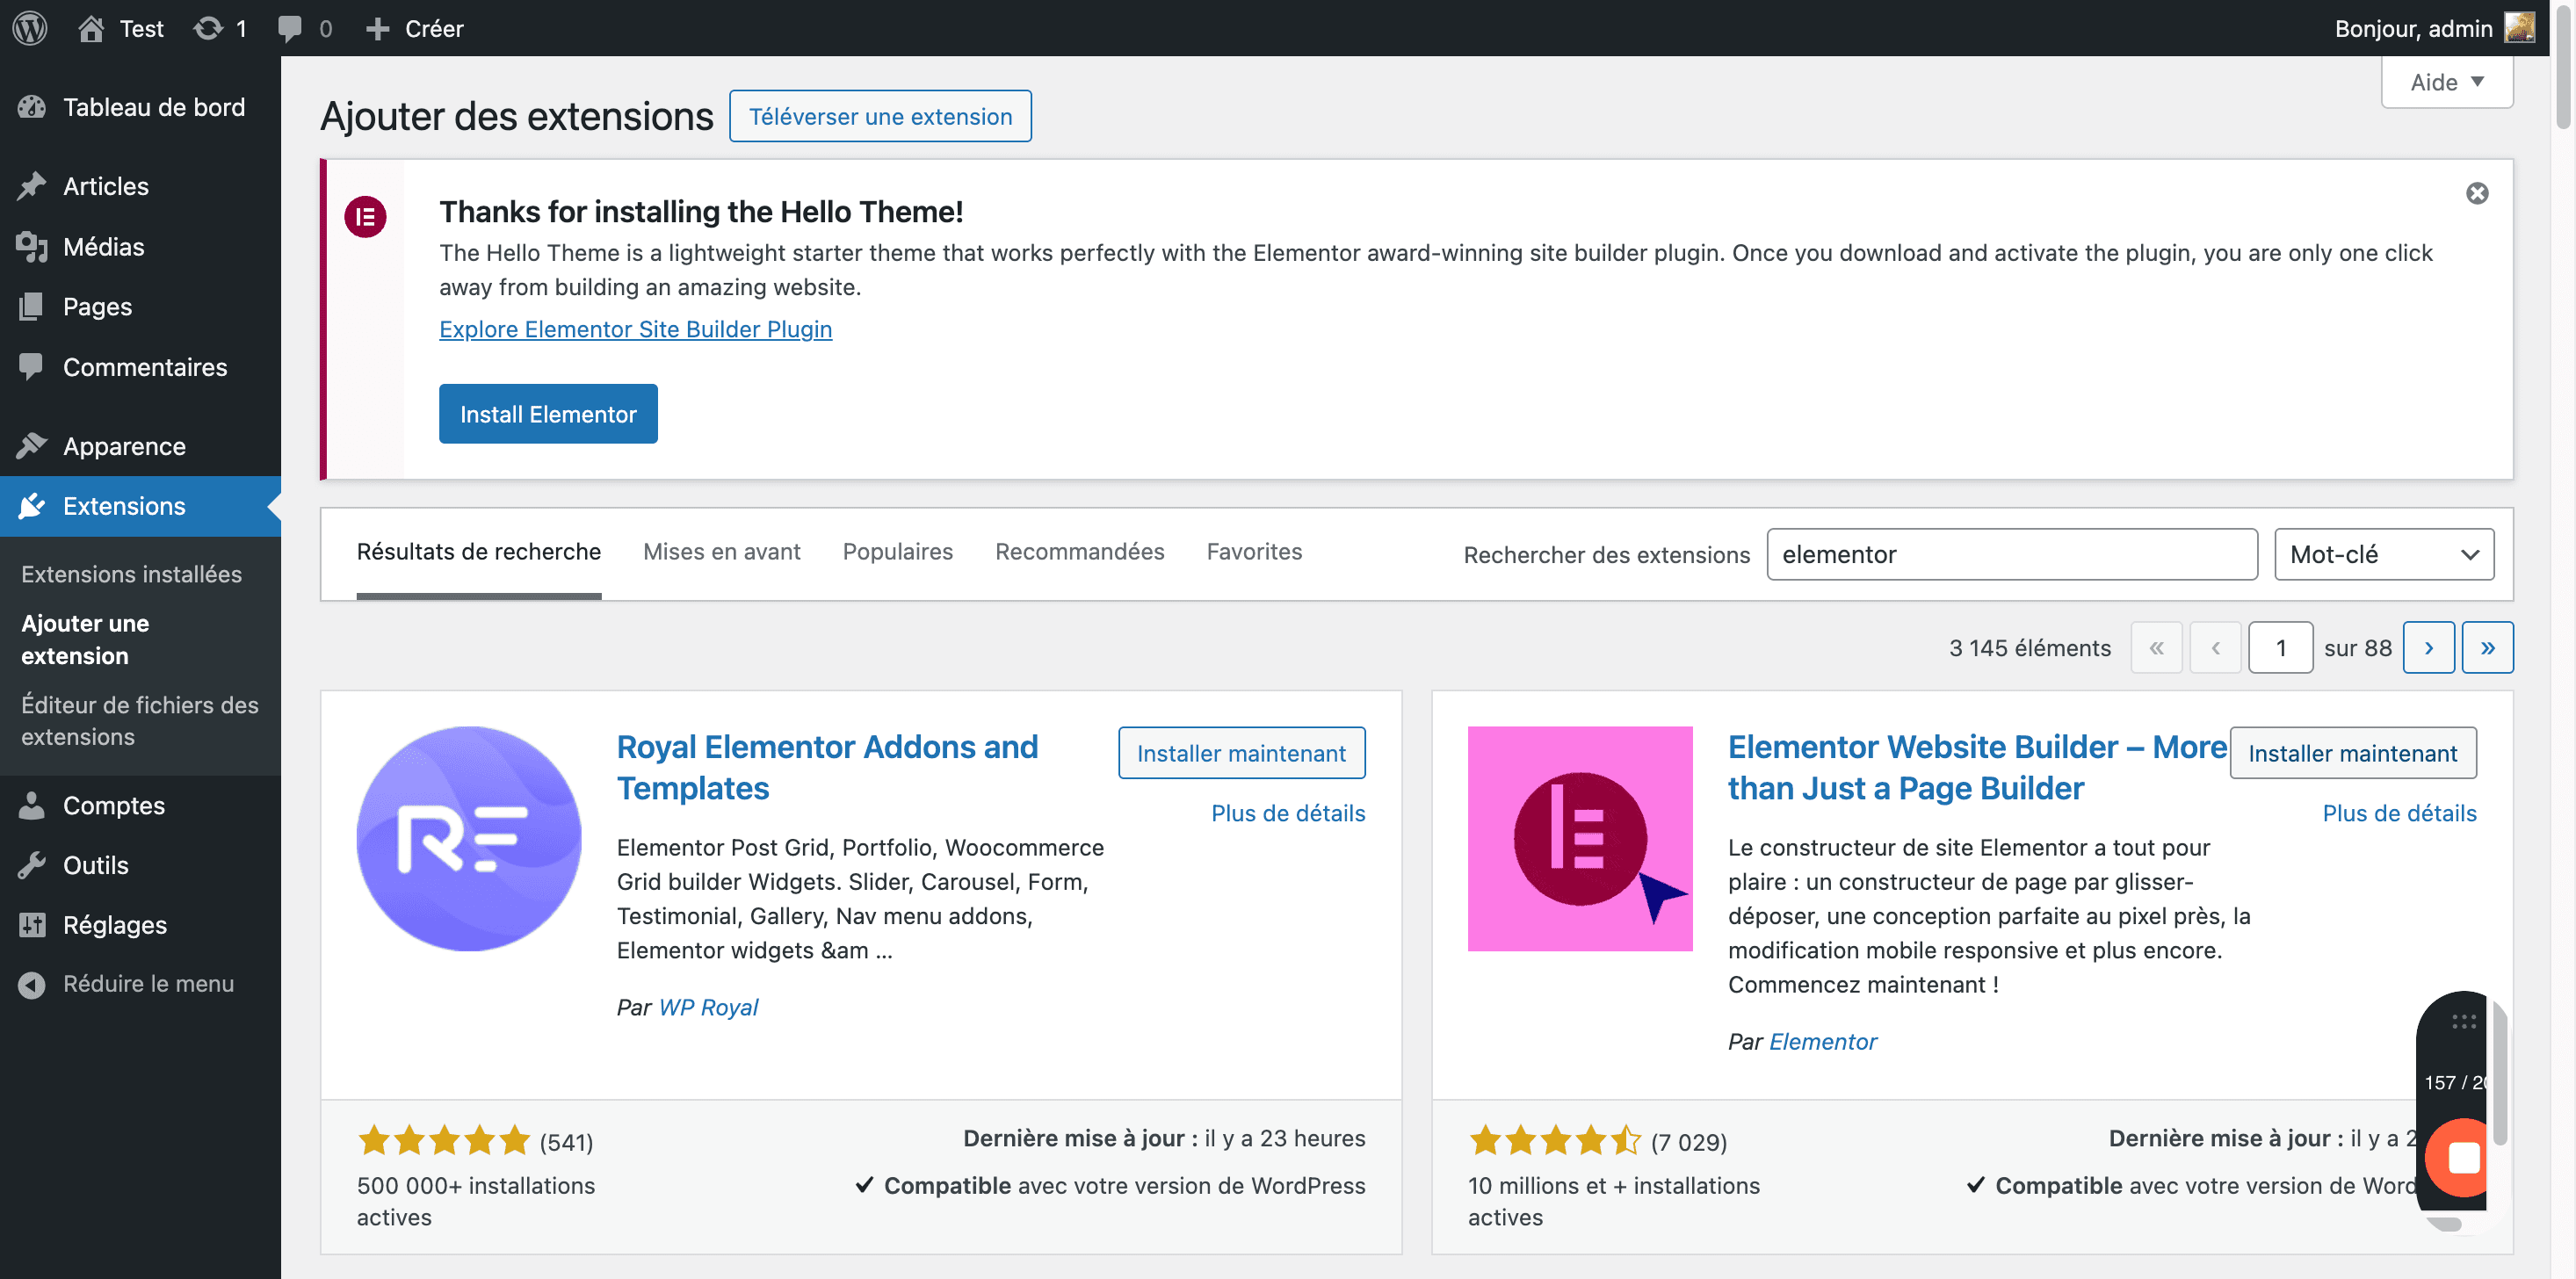
Task: Collapse sidebar with Réduire le menu
Action: (140, 984)
